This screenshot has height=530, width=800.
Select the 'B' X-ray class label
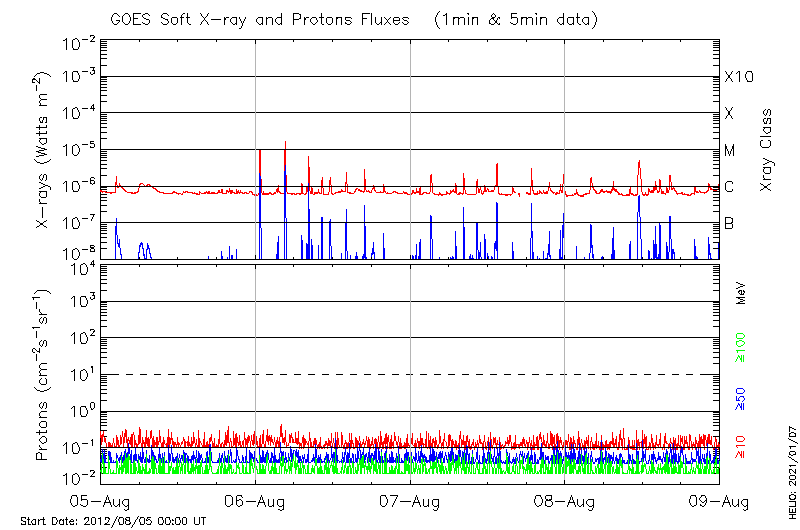(x=729, y=223)
